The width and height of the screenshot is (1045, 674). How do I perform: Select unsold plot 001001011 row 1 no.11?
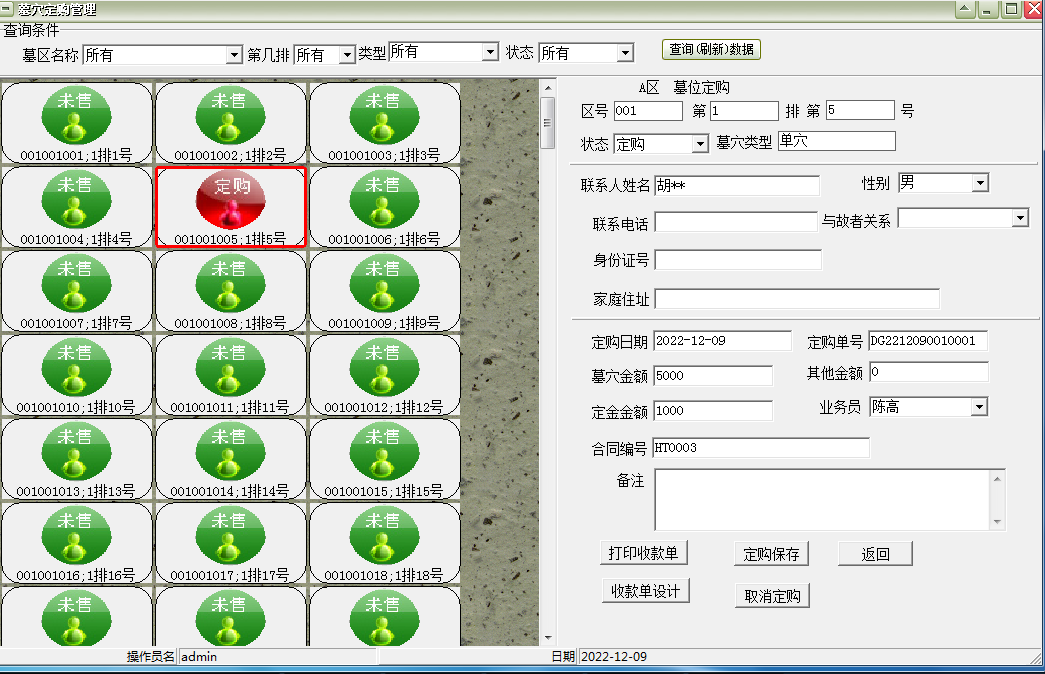231,375
